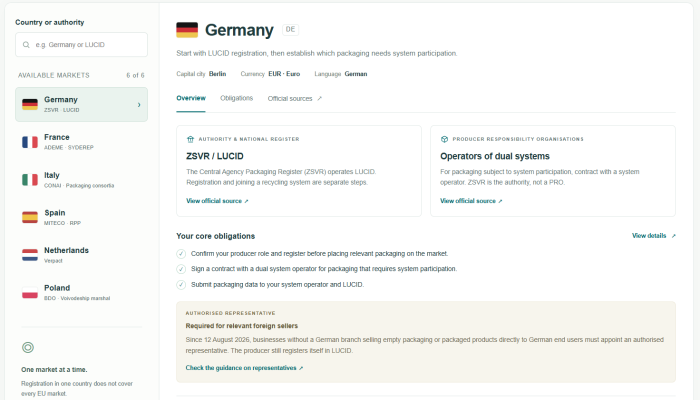Viewport: 700px width, 400px height.
Task: Click the 'AVAILABLE MARKETS' label
Action: coord(54,75)
